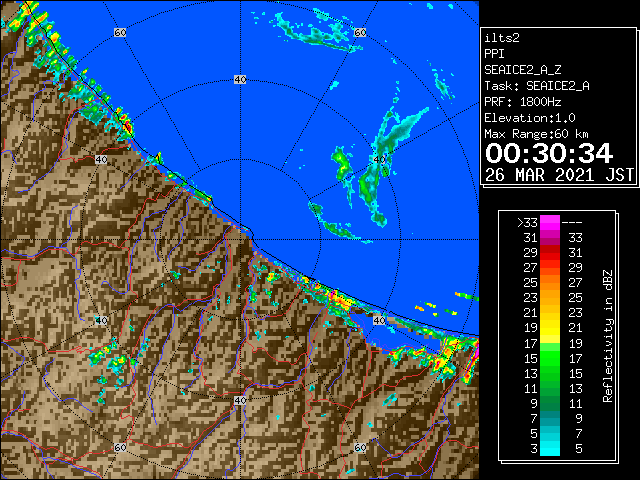Click the 'PRF: 1800Hz' text
The width and height of the screenshot is (640, 480).
pos(523,102)
